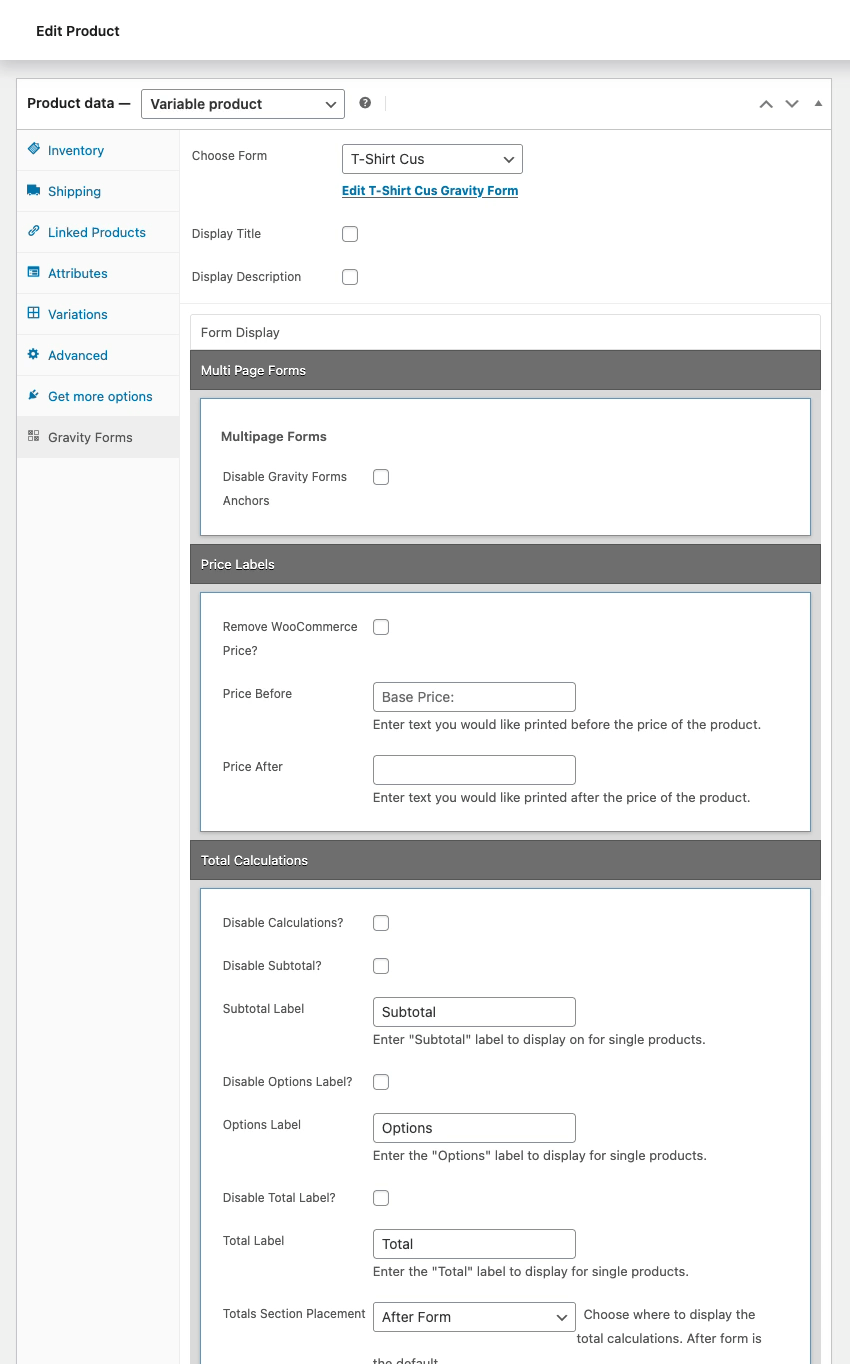Click the Price Before text field
This screenshot has width=850, height=1364.
coord(474,697)
